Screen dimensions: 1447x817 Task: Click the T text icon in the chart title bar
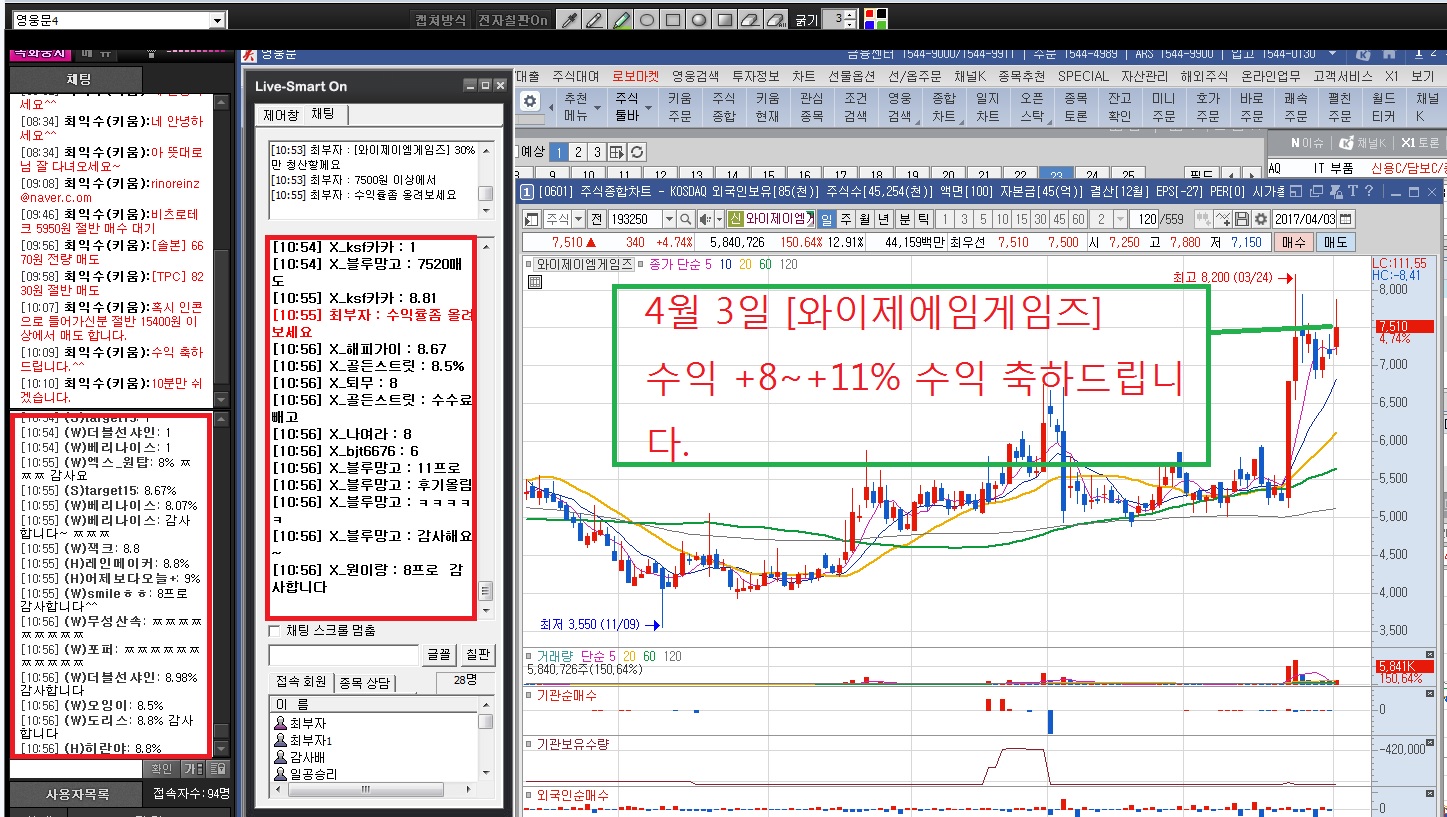pyautogui.click(x=1352, y=192)
